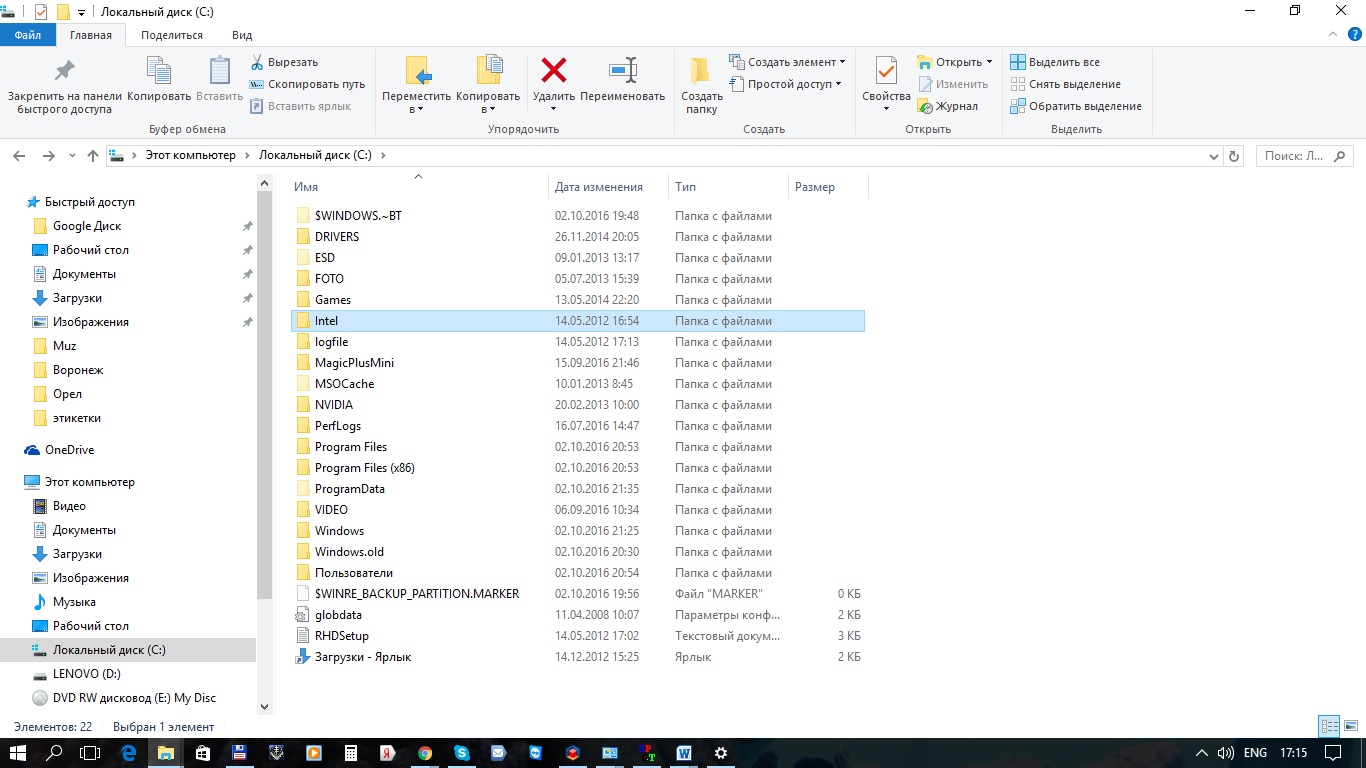Click the Delete (Удалить) red X icon
Screen dimensions: 1366x768
tap(553, 71)
